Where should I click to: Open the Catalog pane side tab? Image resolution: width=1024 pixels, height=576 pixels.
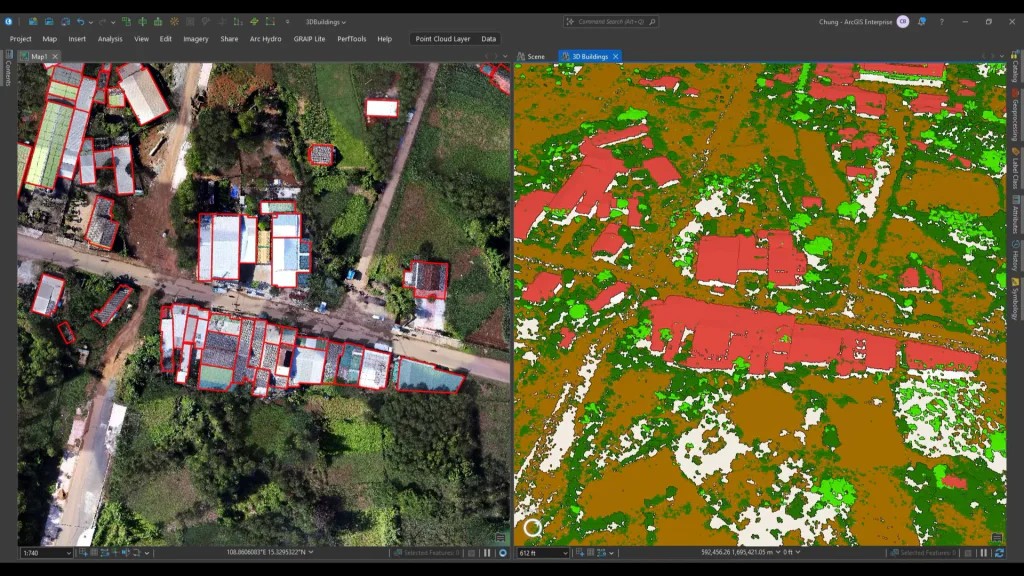point(1015,68)
